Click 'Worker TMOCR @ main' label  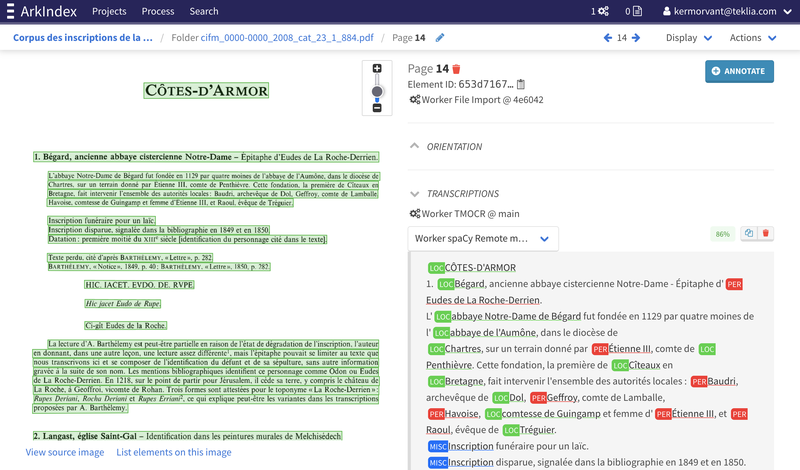coord(470,214)
